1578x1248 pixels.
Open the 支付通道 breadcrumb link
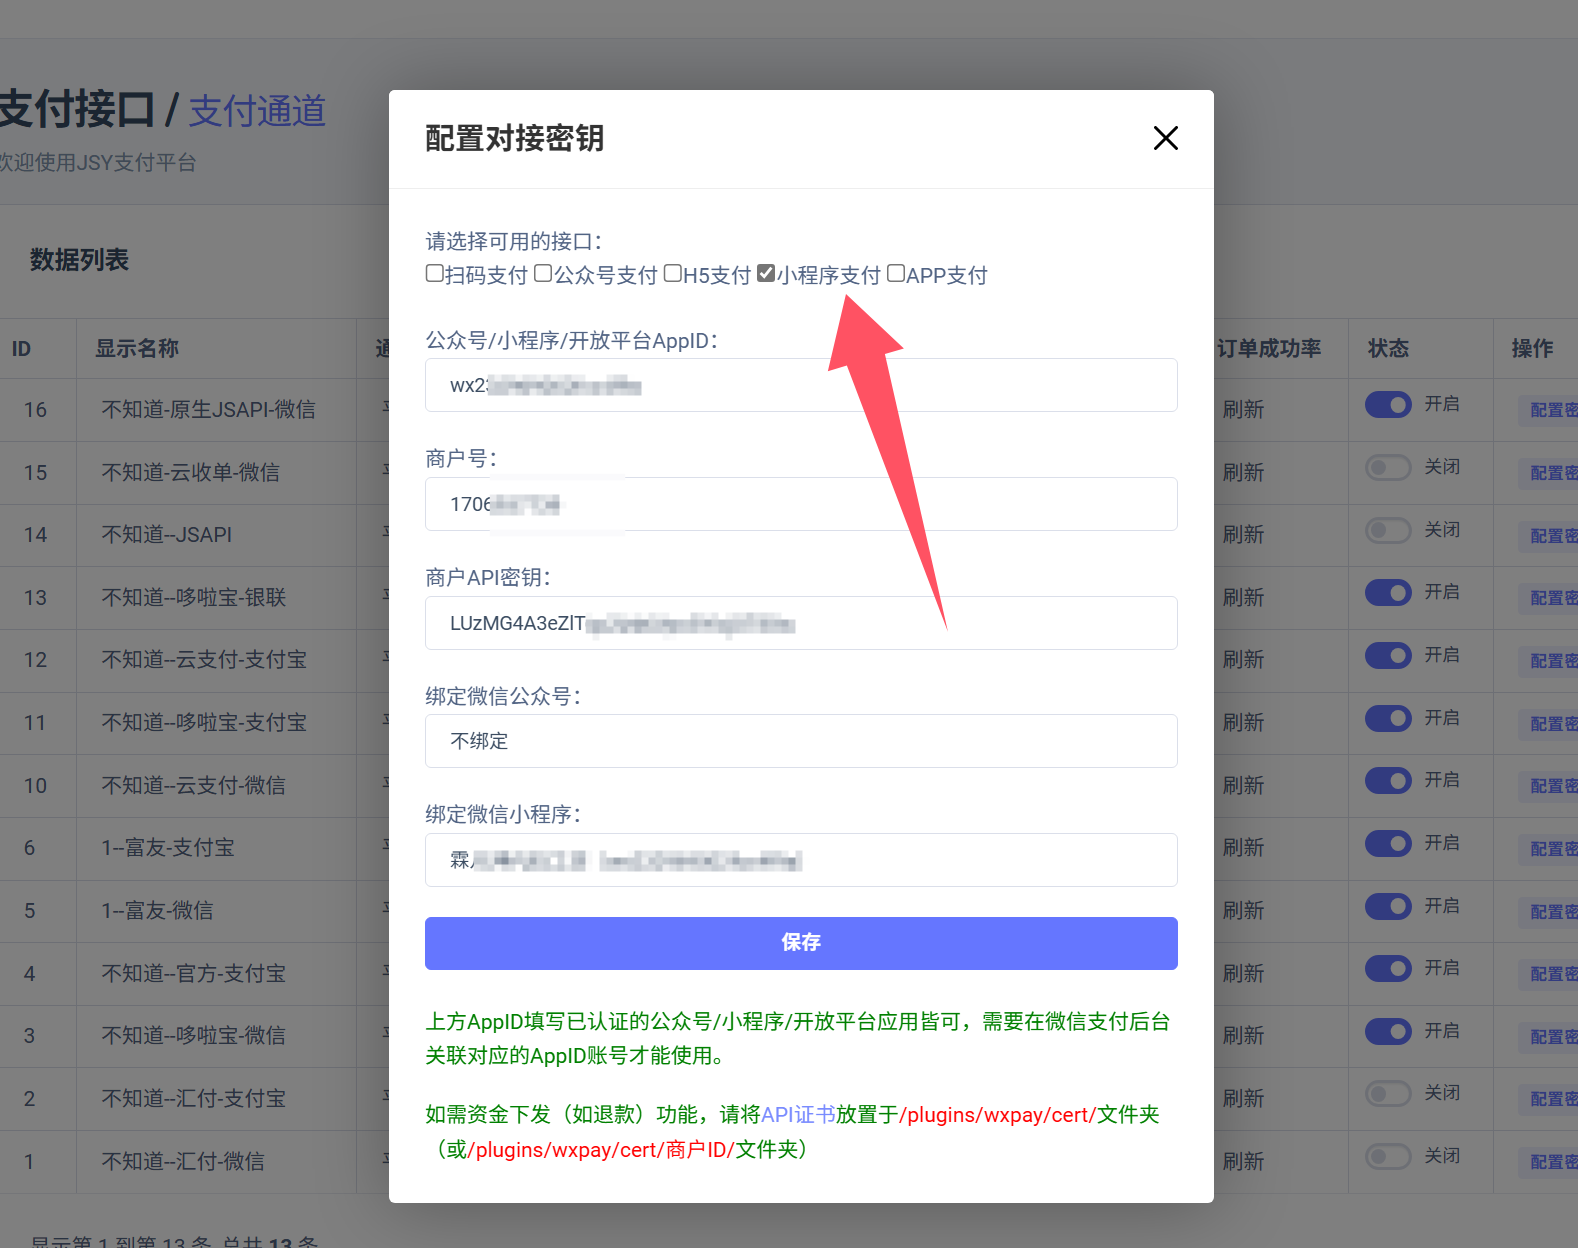(257, 111)
